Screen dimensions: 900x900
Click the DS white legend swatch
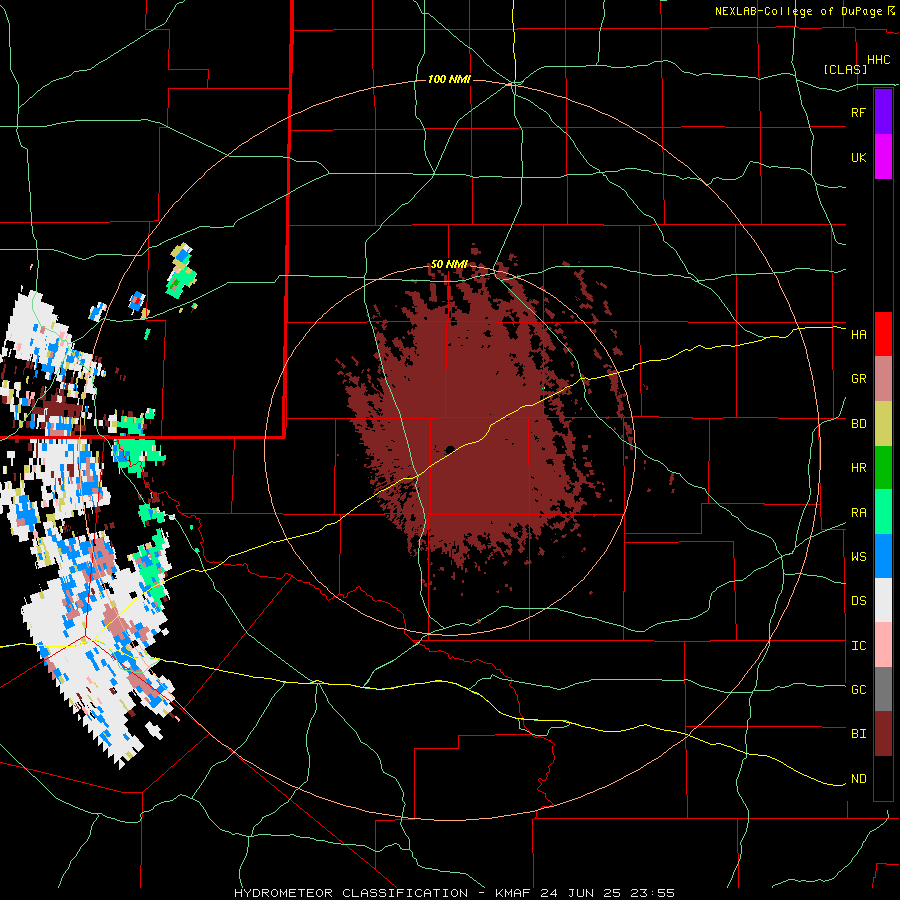(883, 600)
